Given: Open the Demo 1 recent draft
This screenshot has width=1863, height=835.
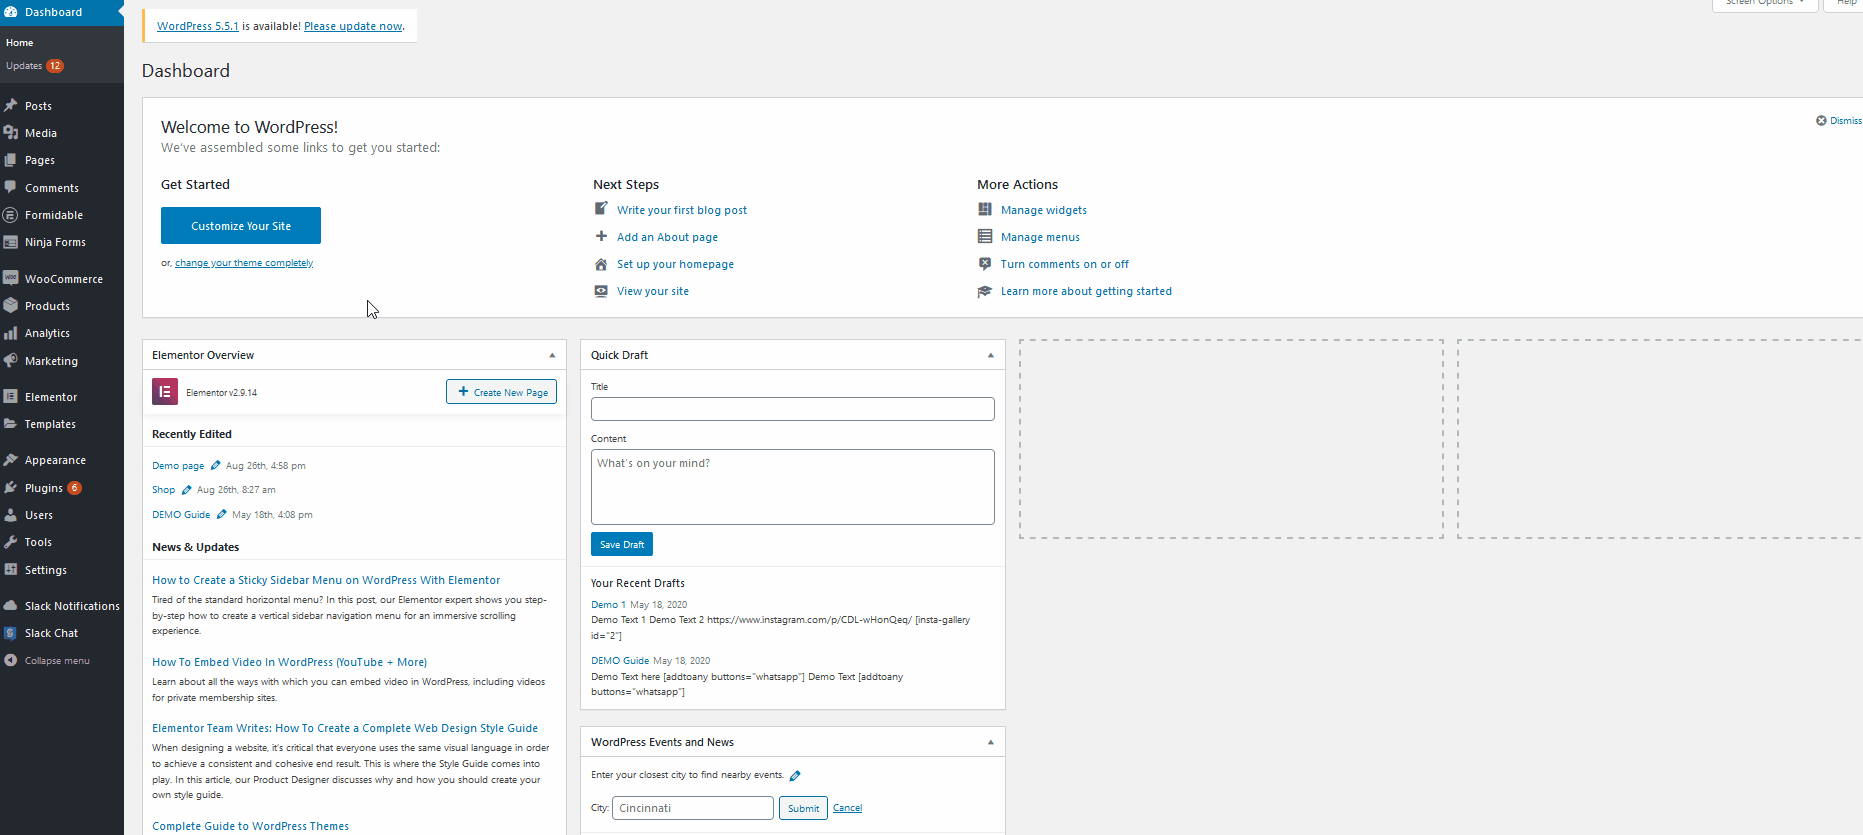Looking at the screenshot, I should pyautogui.click(x=608, y=604).
